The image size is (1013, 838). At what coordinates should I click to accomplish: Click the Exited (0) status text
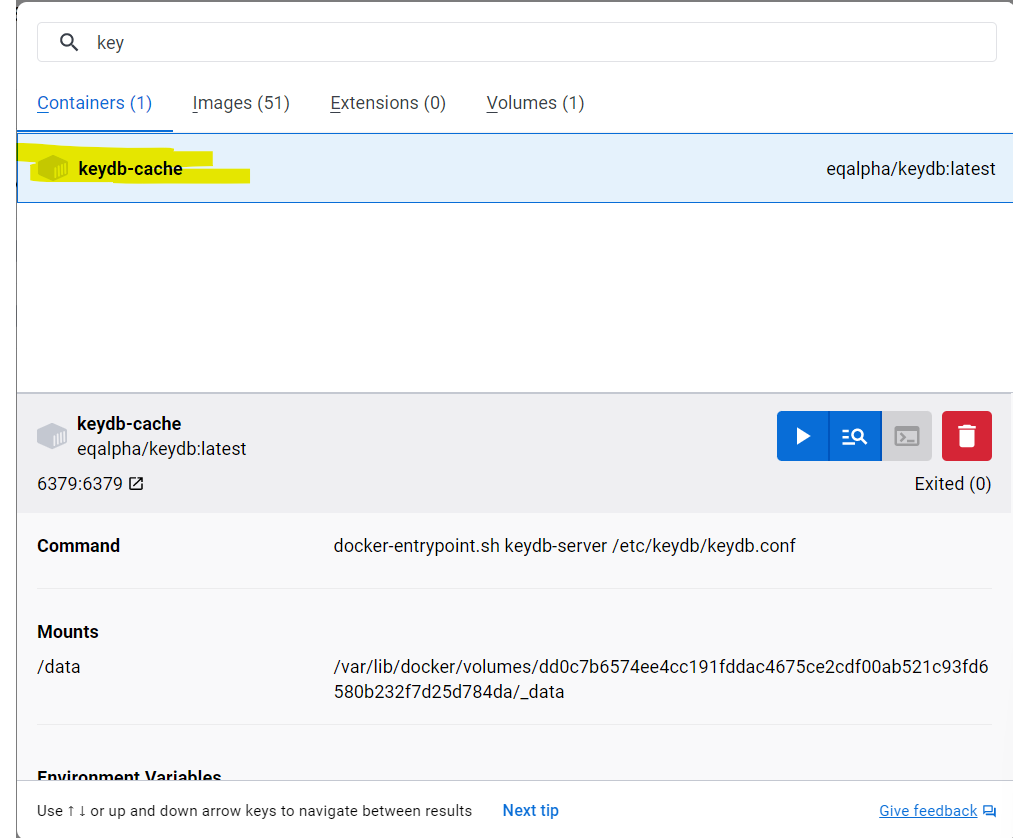pyautogui.click(x=952, y=483)
